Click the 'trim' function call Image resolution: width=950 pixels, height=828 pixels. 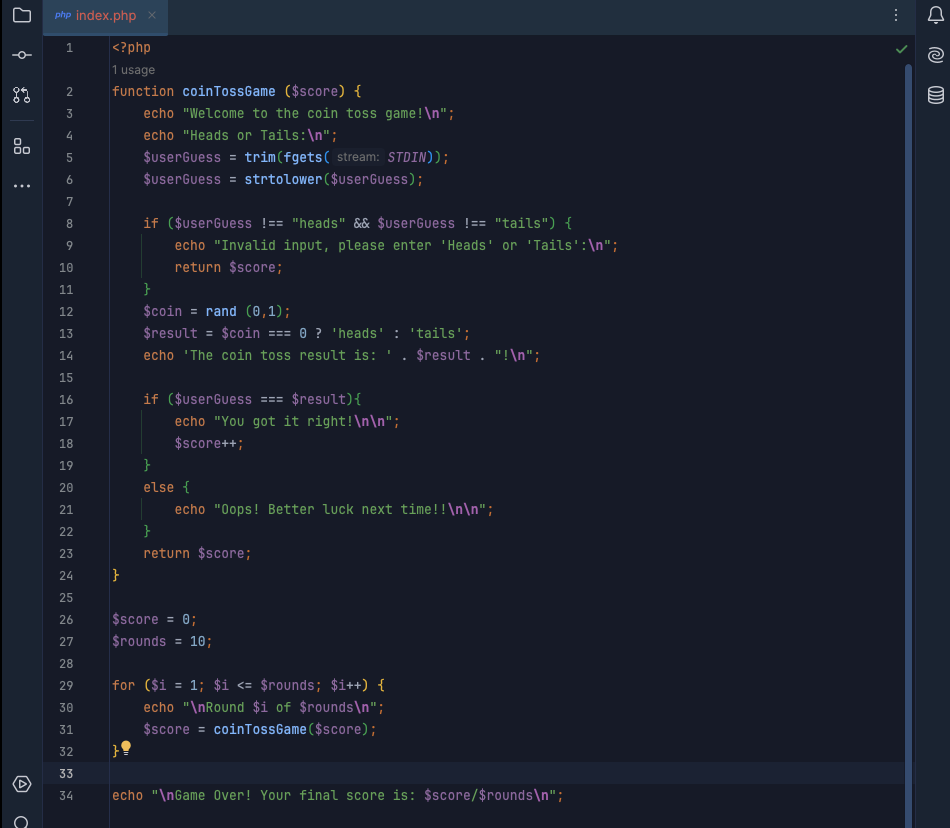(x=260, y=157)
